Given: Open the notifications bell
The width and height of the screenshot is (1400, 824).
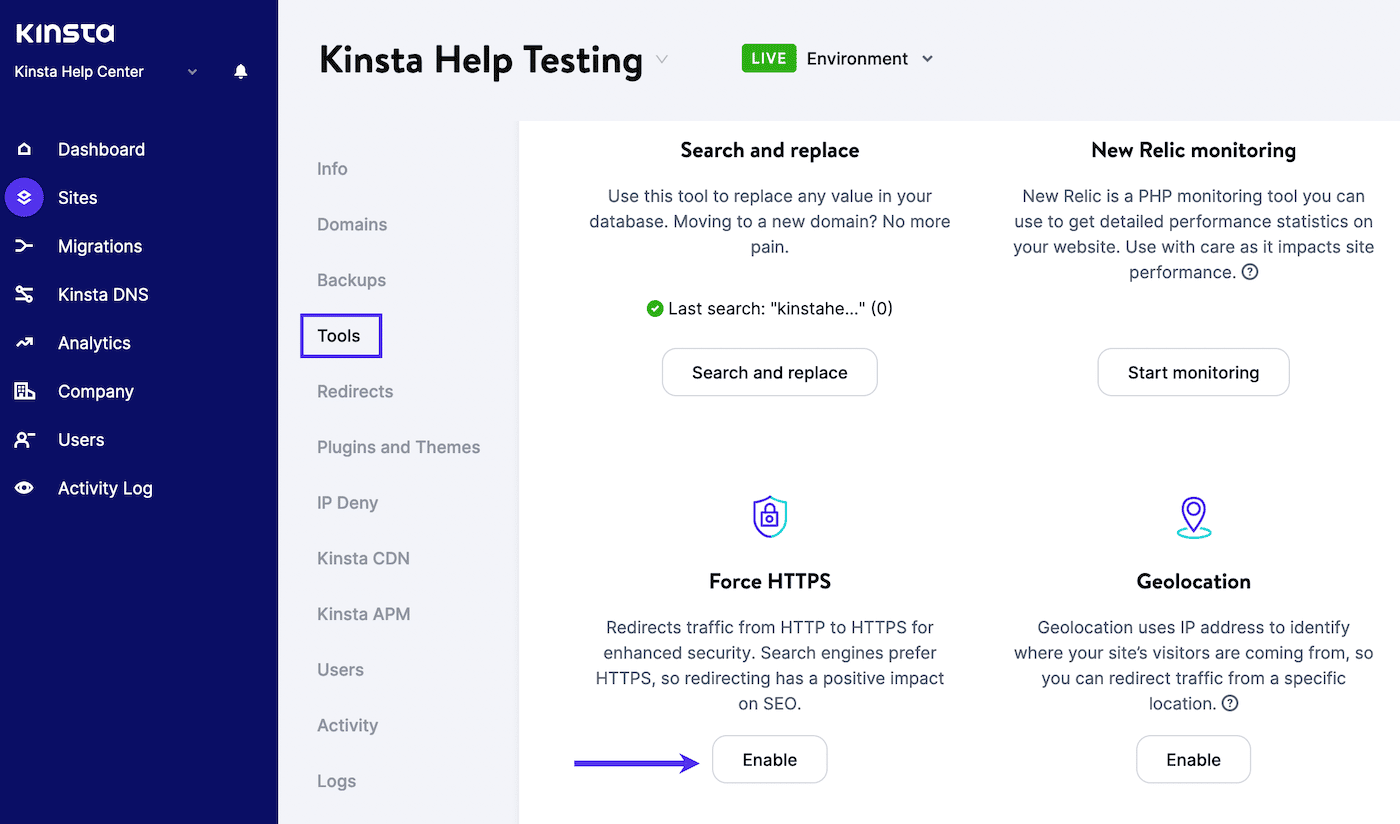Looking at the screenshot, I should coord(241,72).
